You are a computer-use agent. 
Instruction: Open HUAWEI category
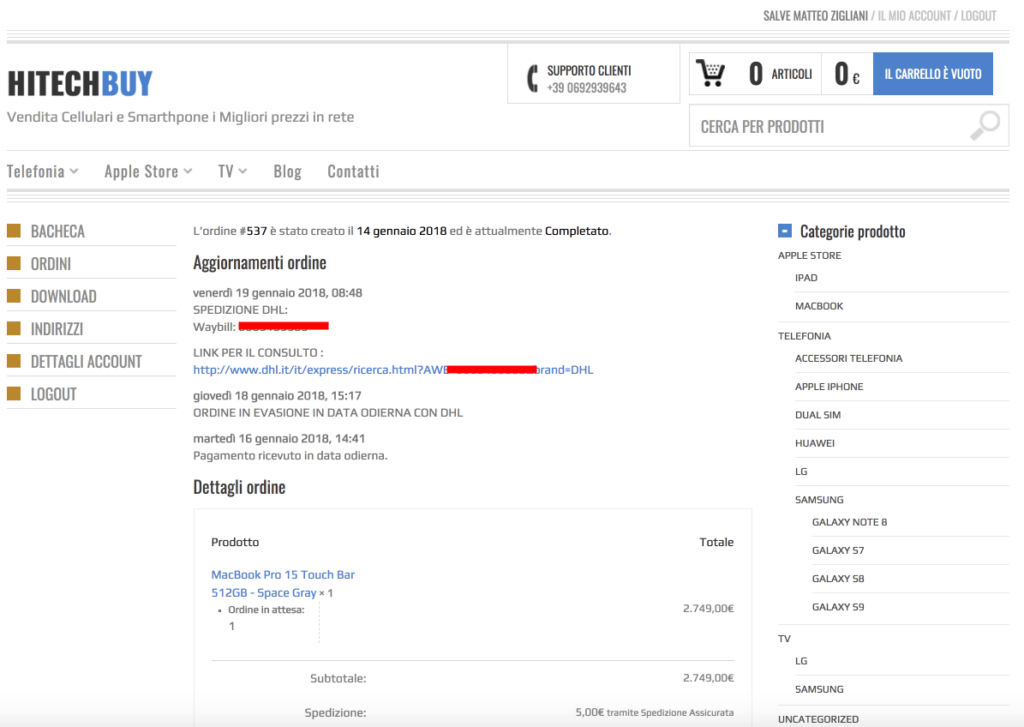pos(814,443)
